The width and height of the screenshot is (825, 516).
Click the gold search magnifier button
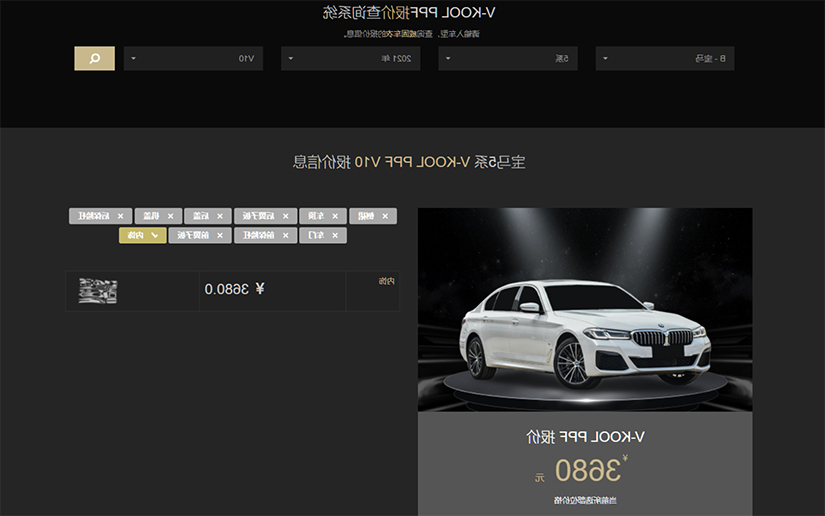pos(94,58)
